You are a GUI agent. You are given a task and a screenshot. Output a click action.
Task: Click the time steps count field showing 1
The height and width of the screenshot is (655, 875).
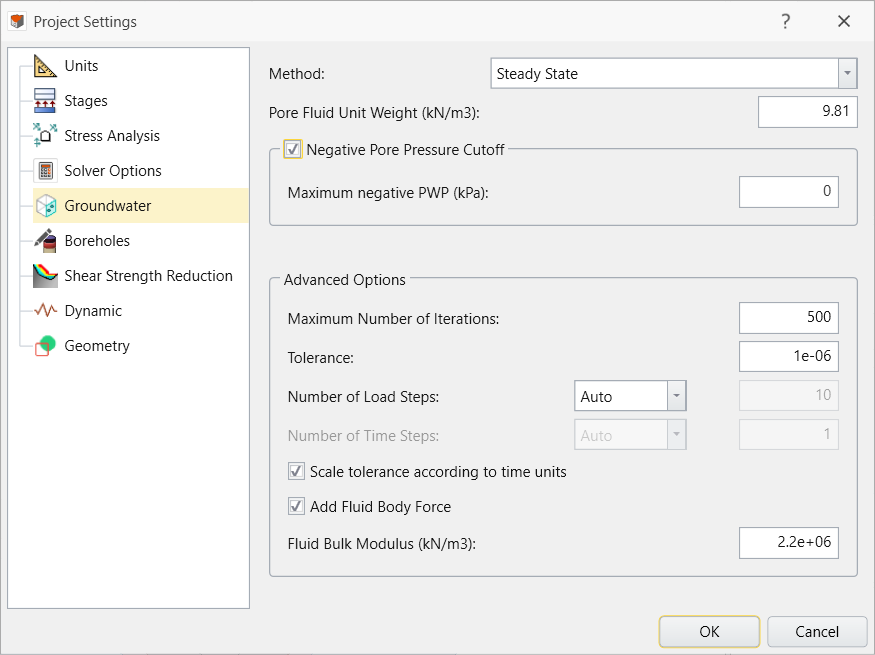click(789, 435)
